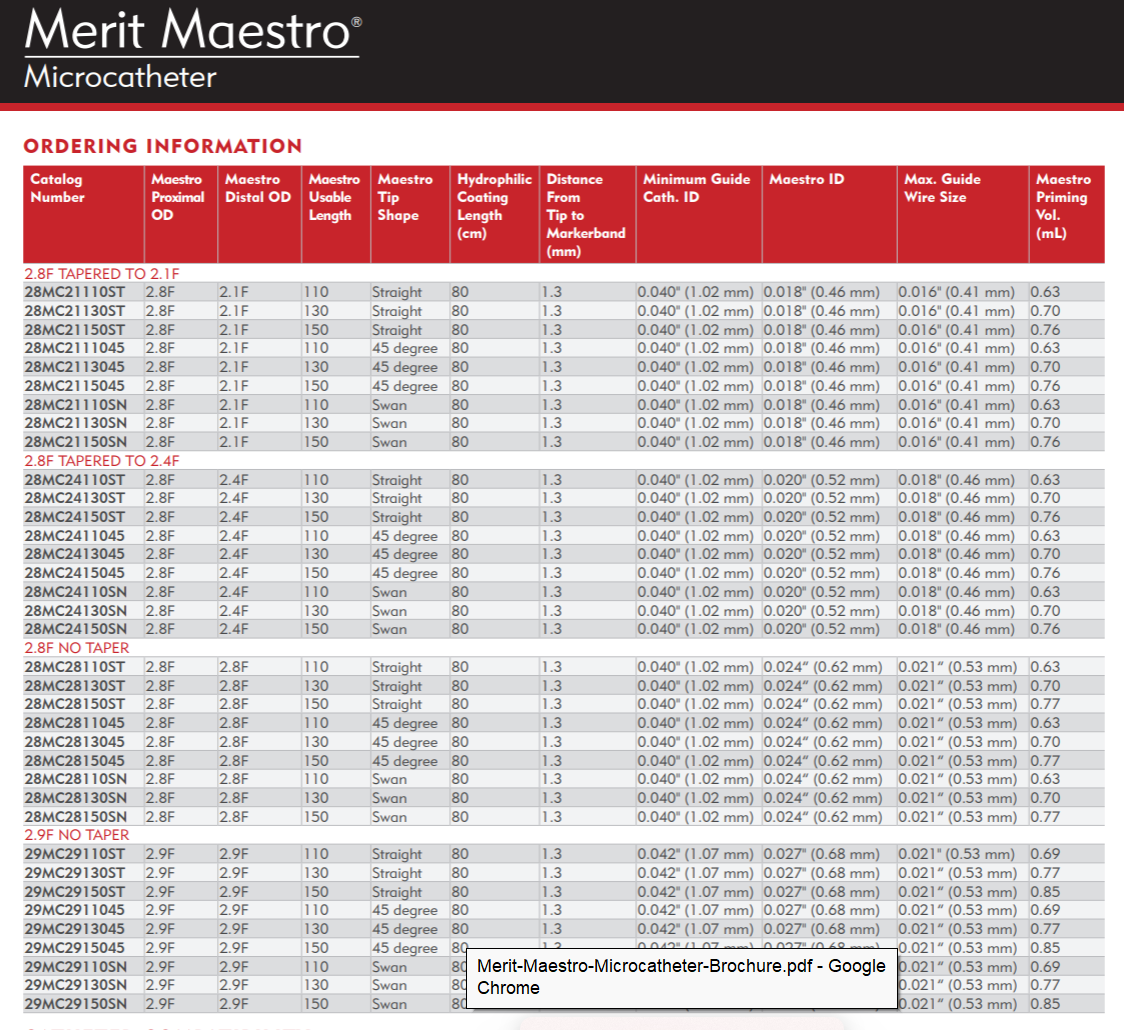Click the Catalog Number column header
1124x1030 pixels.
click(58, 188)
